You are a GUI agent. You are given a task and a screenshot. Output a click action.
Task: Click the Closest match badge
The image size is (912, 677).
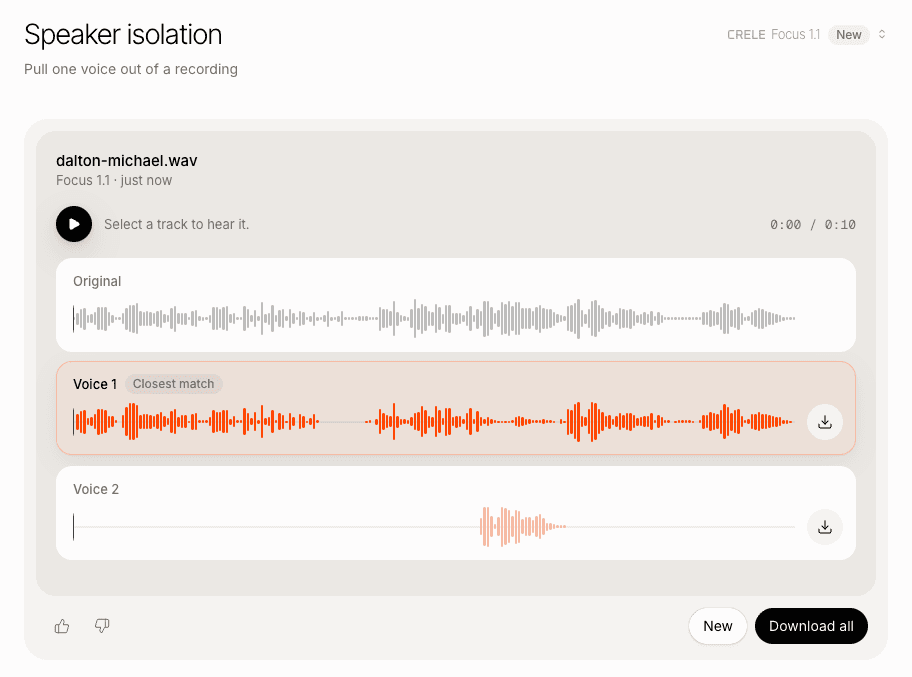173,384
